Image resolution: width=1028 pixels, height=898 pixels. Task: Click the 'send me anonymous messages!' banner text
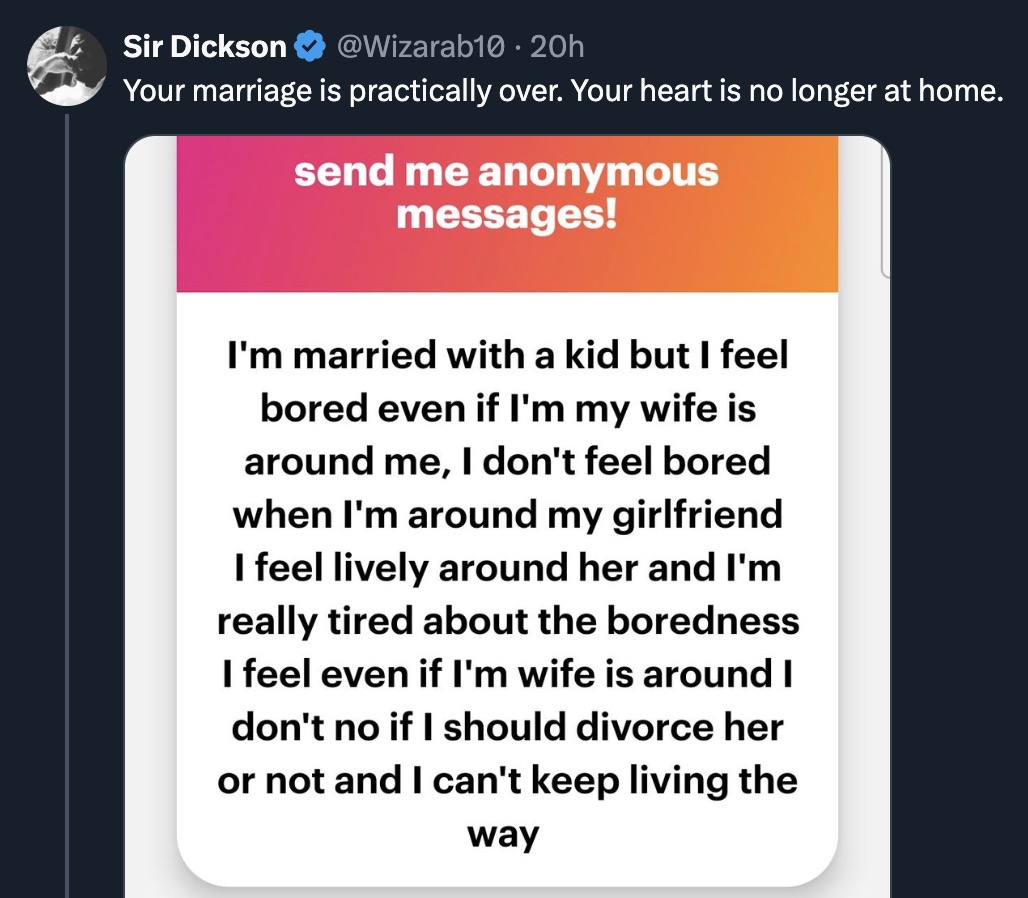[x=506, y=192]
